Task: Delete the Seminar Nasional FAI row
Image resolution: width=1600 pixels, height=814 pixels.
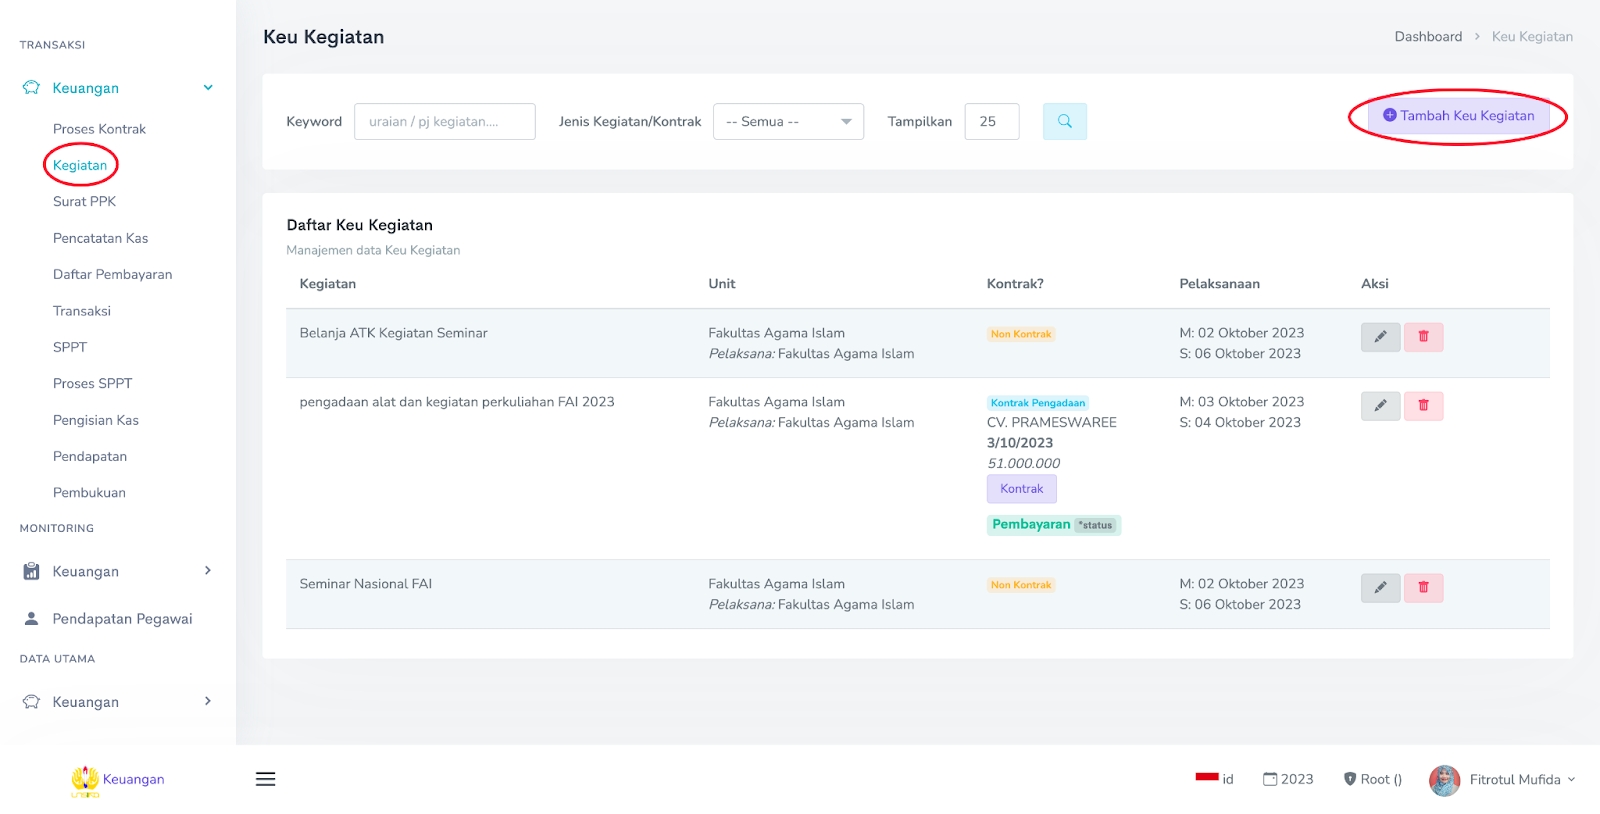Action: click(x=1423, y=588)
